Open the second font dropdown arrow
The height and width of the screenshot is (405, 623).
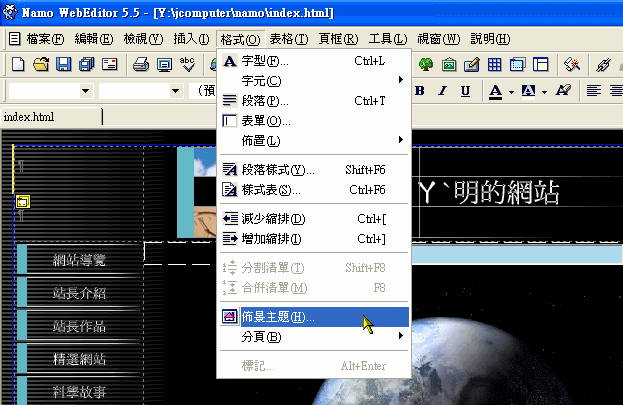pyautogui.click(x=175, y=91)
